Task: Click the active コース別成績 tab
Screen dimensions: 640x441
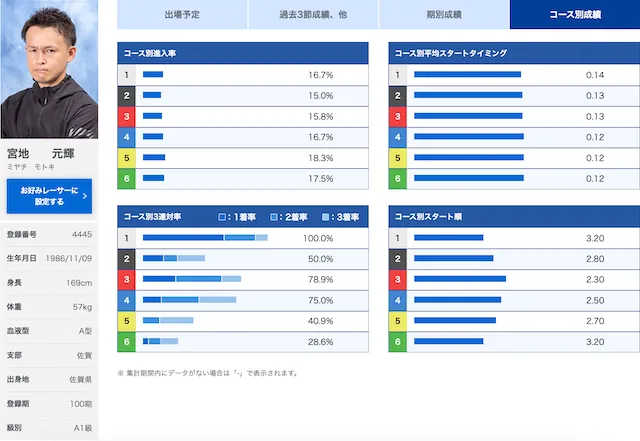Action: 575,15
